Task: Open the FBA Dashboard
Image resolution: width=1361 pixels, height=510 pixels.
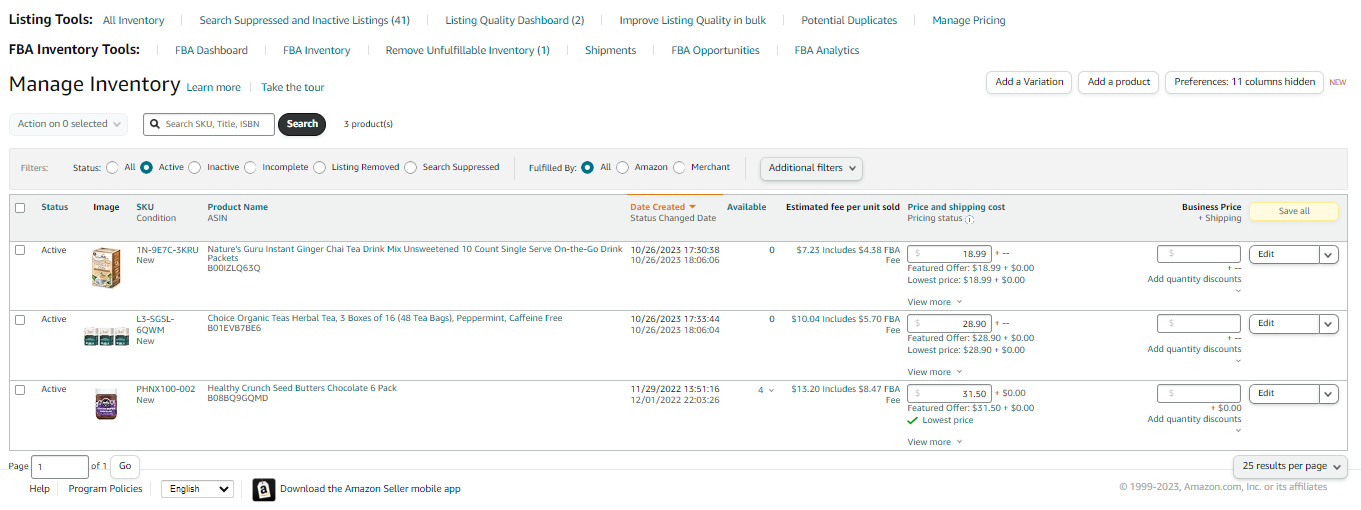Action: [211, 50]
